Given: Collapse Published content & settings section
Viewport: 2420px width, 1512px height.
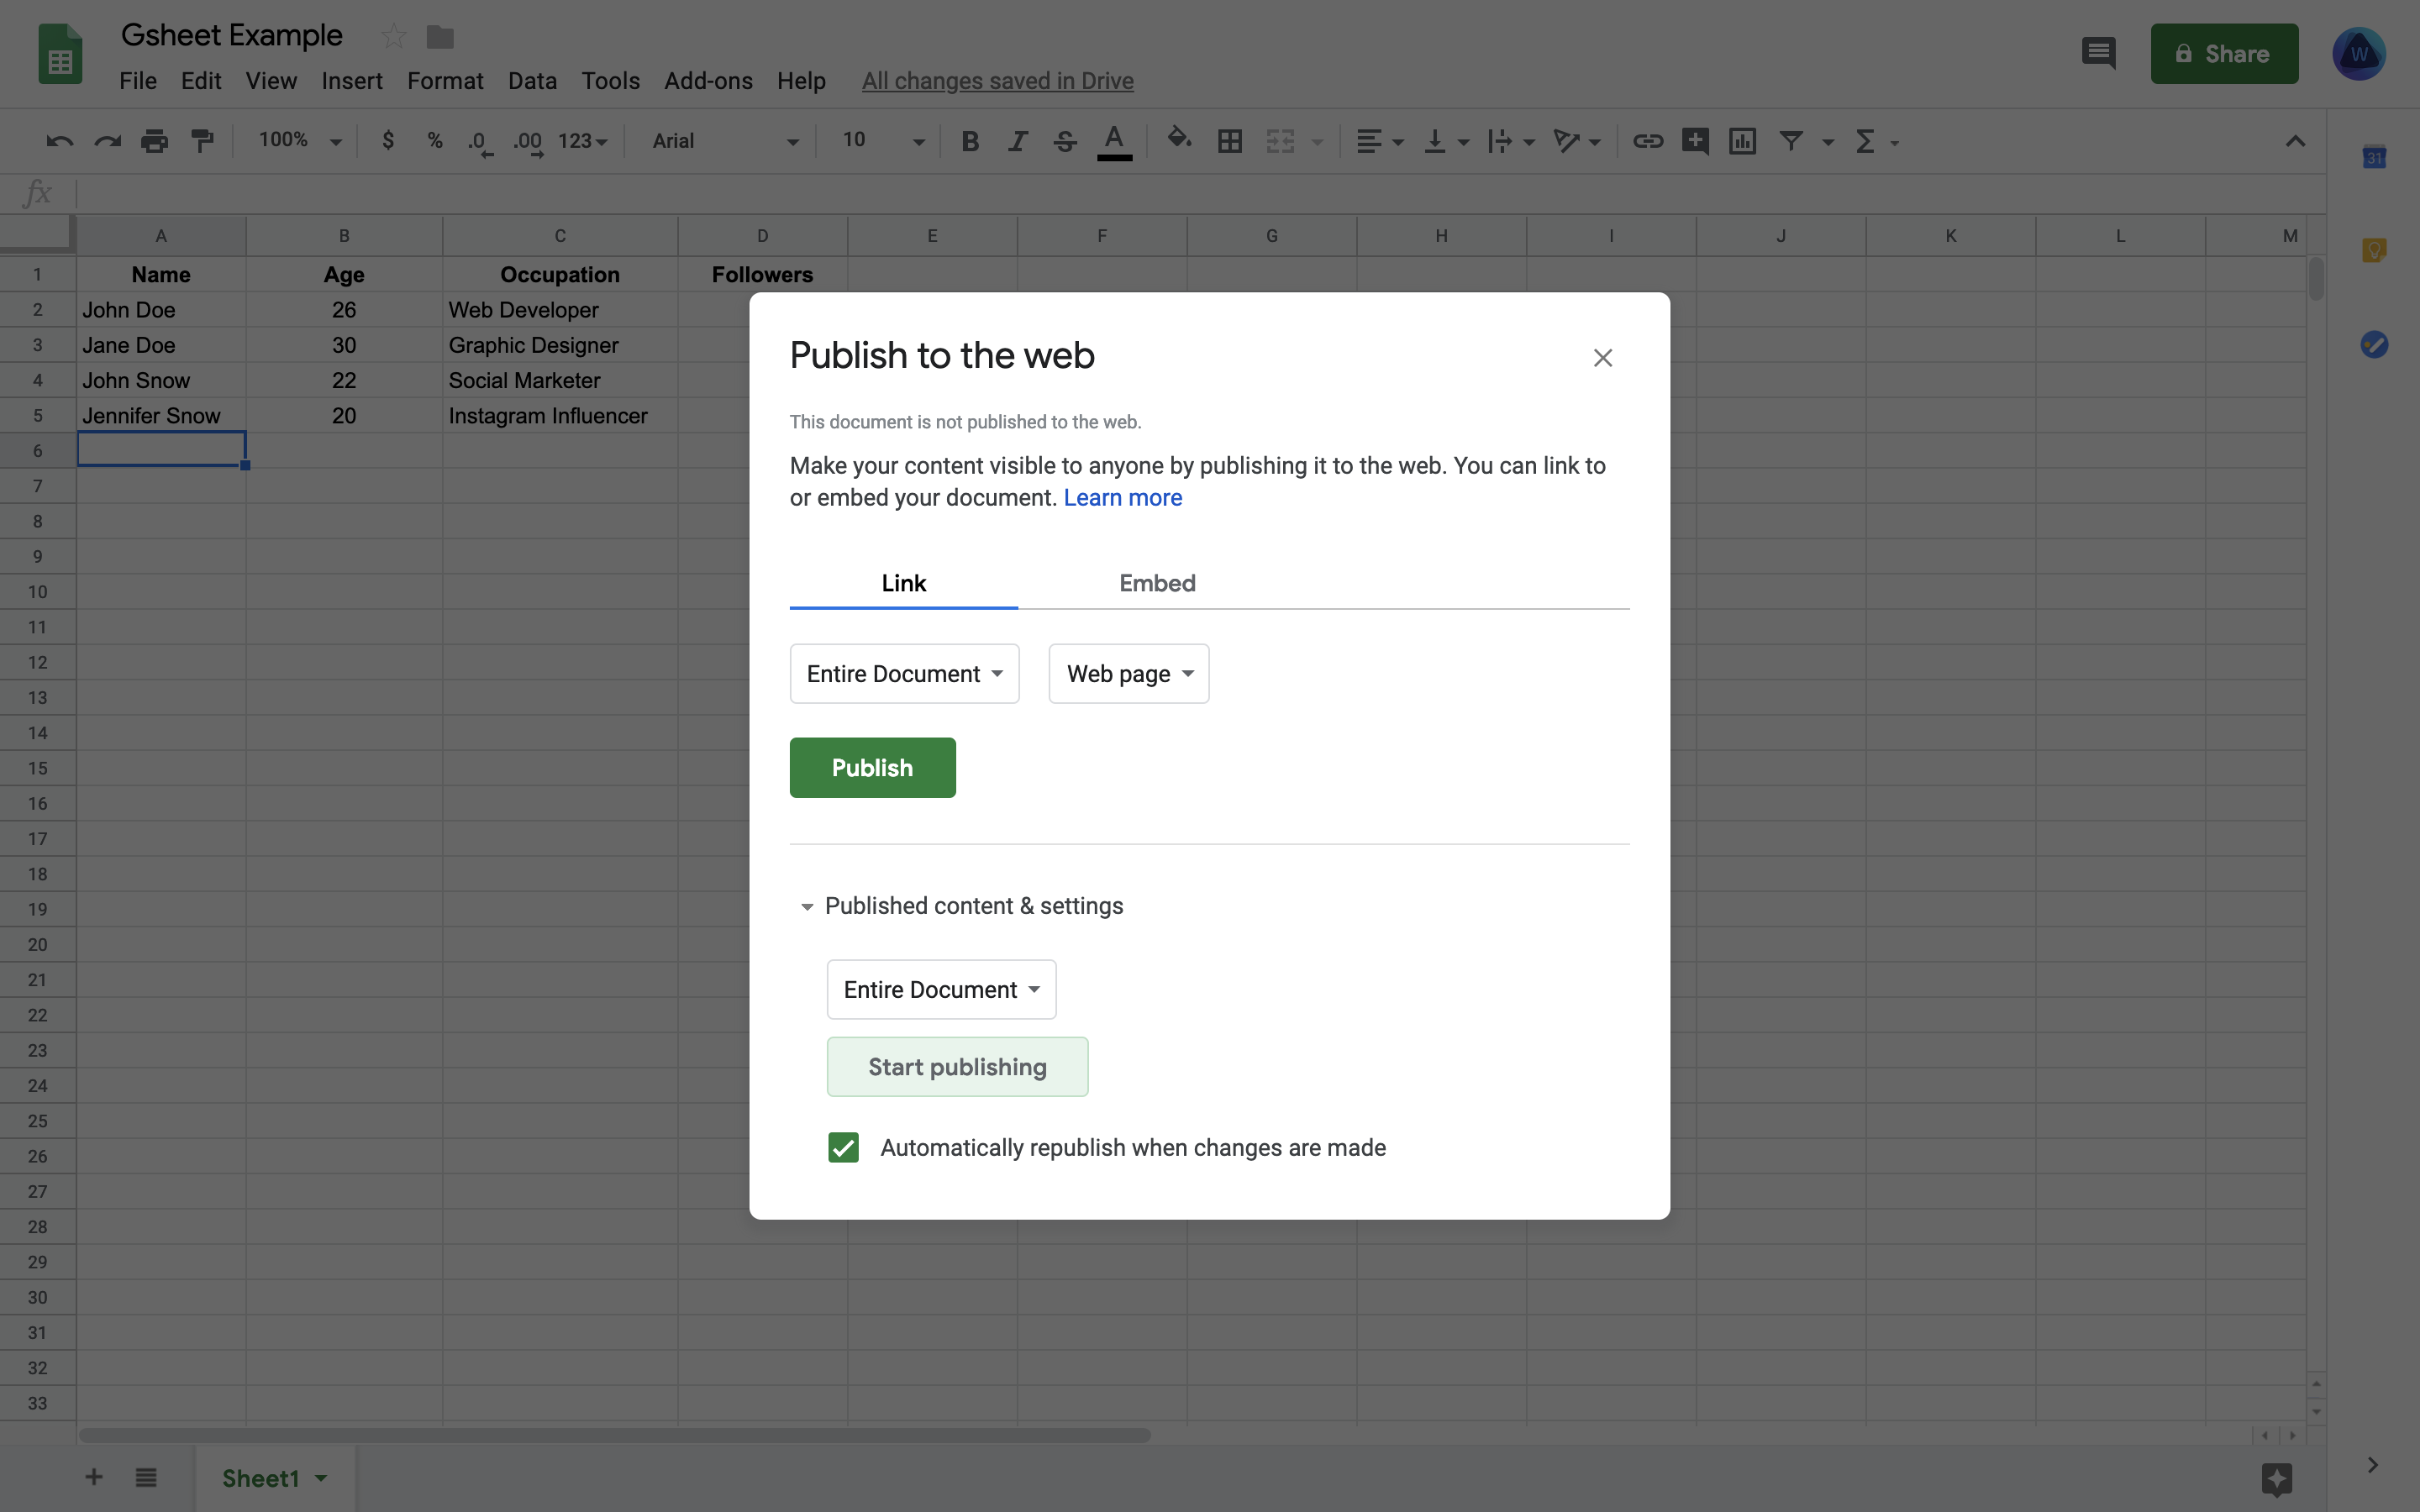Looking at the screenshot, I should pos(806,906).
